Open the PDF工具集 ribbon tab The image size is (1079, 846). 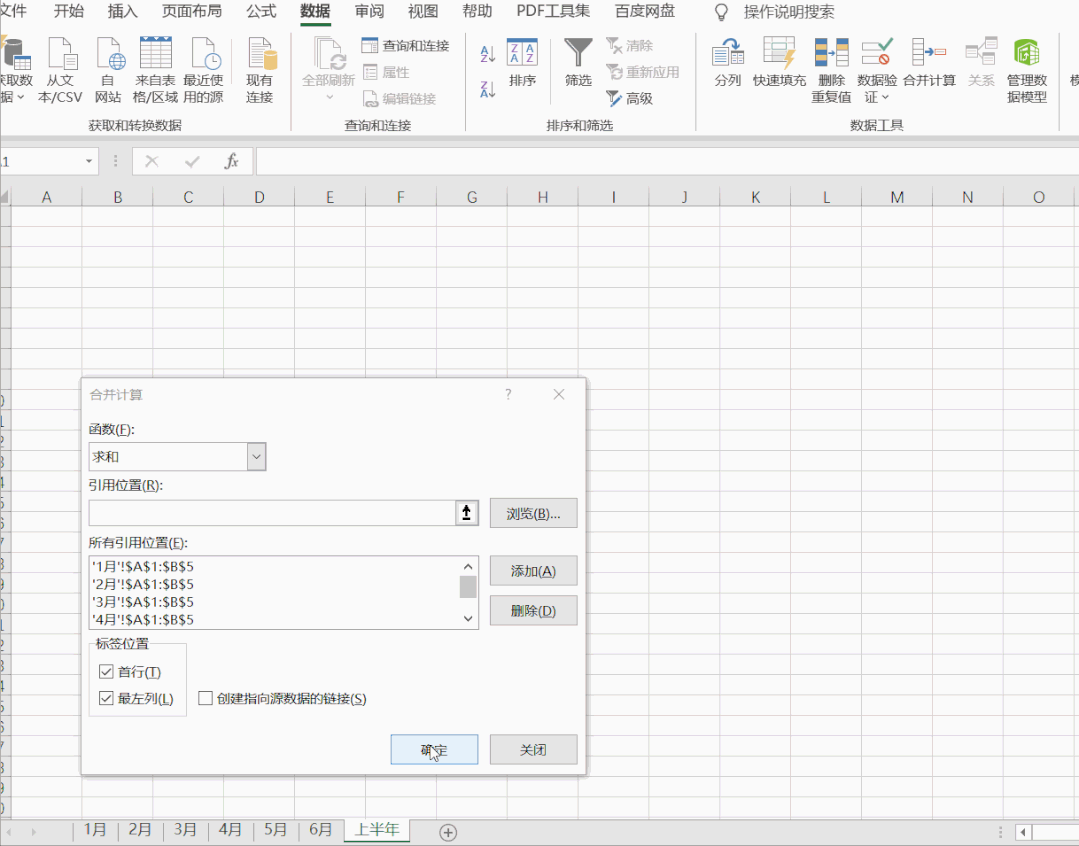553,11
